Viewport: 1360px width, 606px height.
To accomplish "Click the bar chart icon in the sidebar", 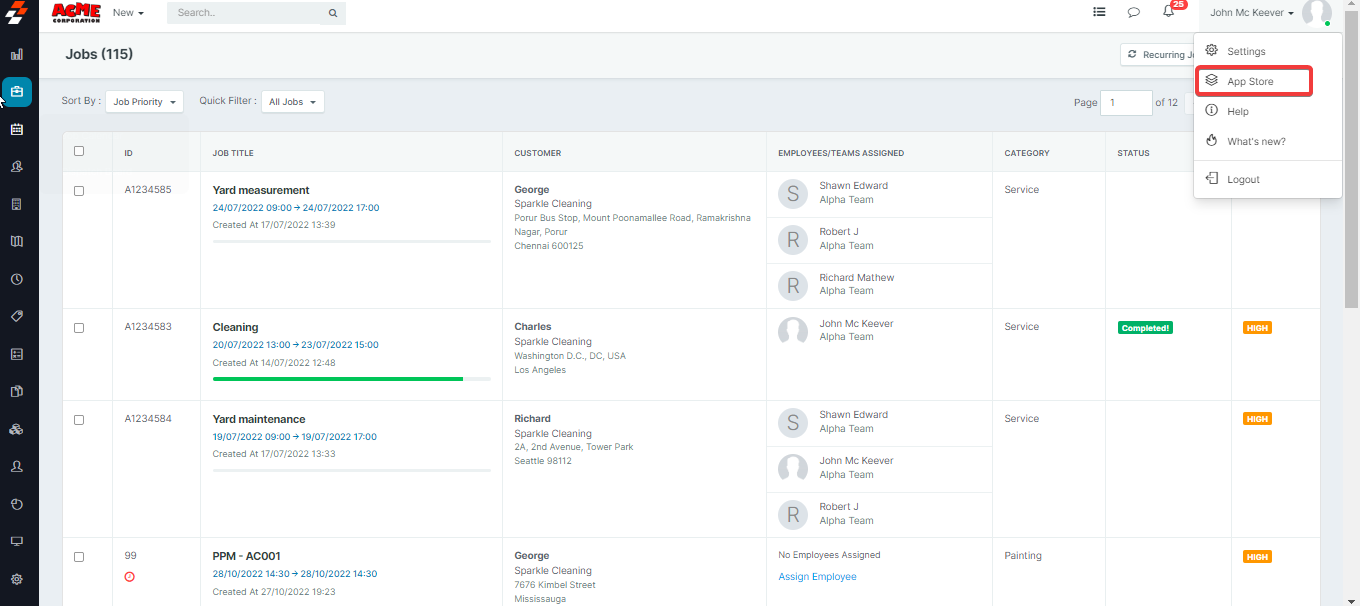I will pyautogui.click(x=17, y=54).
